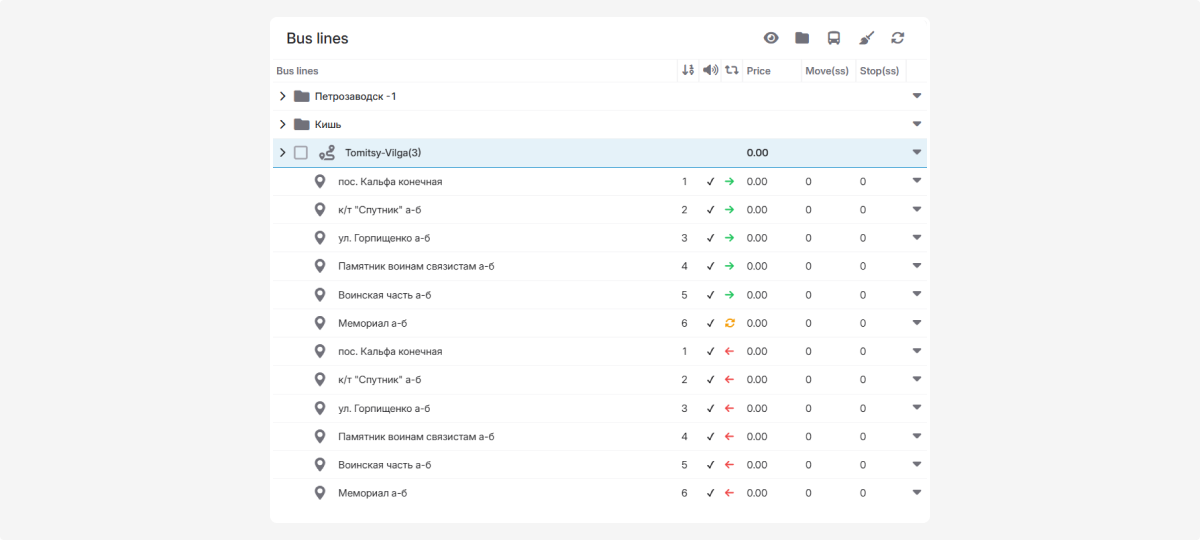The height and width of the screenshot is (540, 1200).
Task: Toggle sound checkmark for first пос. Кальфа конечная
Action: (x=710, y=182)
